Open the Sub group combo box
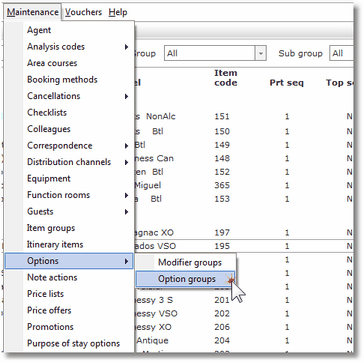Viewport: 364px width, 363px height. pos(341,53)
